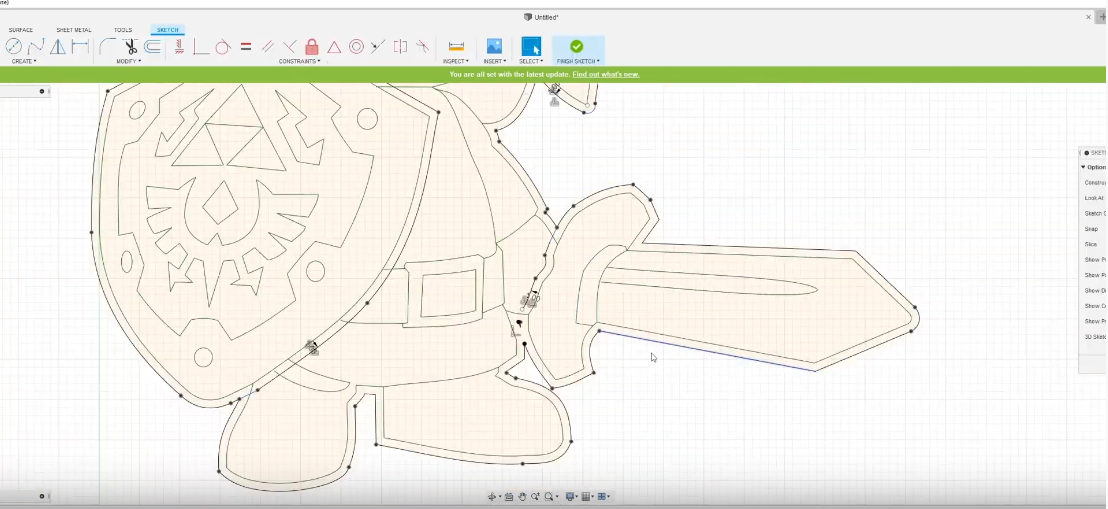Screen dimensions: 1108x509
Task: Select the highlighted blue sword edge line
Action: tap(707, 350)
